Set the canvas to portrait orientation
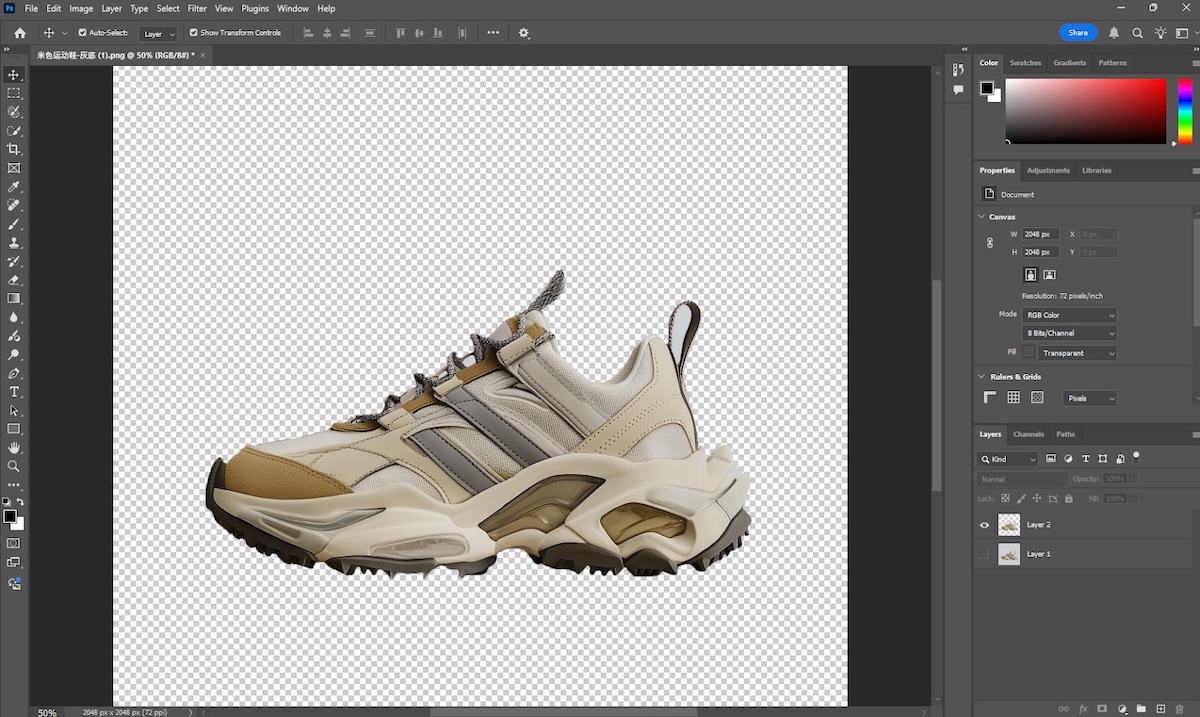Screen dimensions: 1200x717 click(1030, 274)
